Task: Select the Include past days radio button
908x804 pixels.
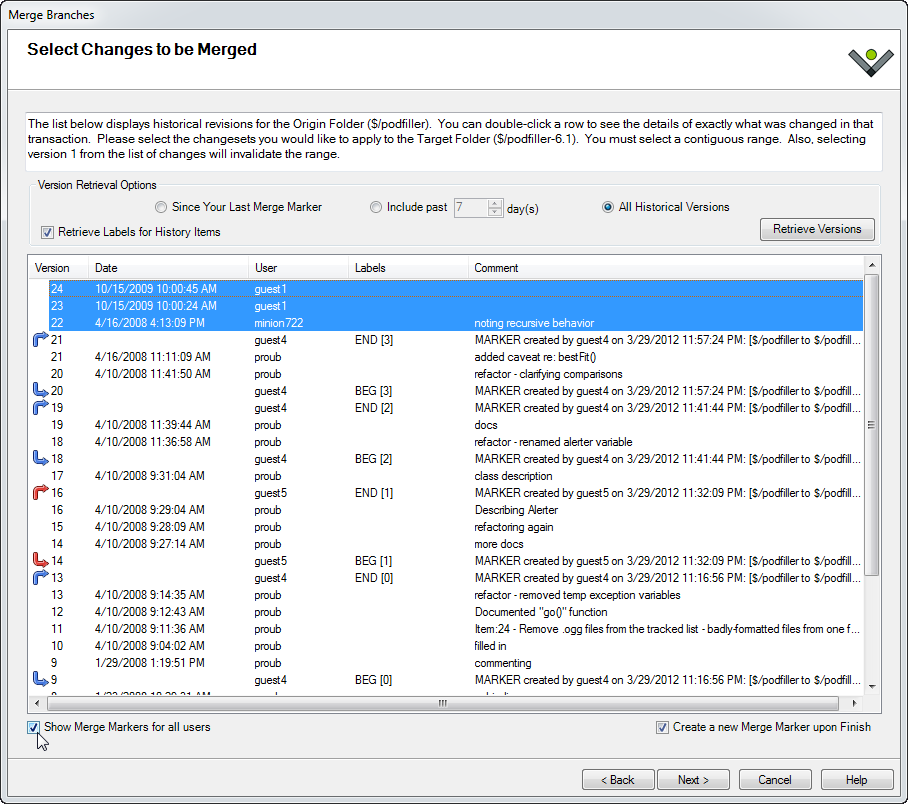Action: 376,208
